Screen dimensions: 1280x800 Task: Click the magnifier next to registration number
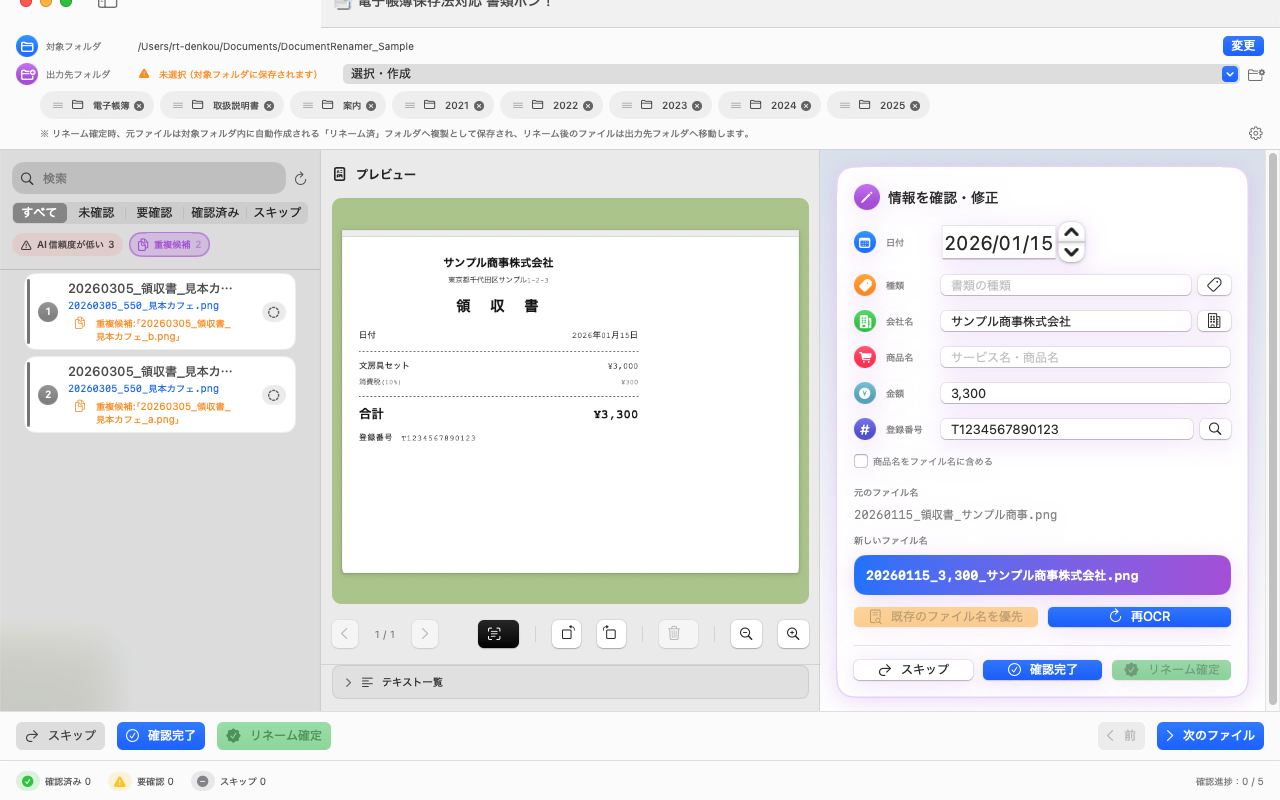[1214, 429]
